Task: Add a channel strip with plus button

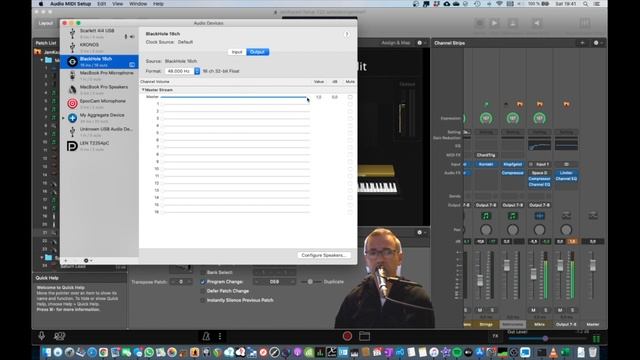Action: [582, 43]
